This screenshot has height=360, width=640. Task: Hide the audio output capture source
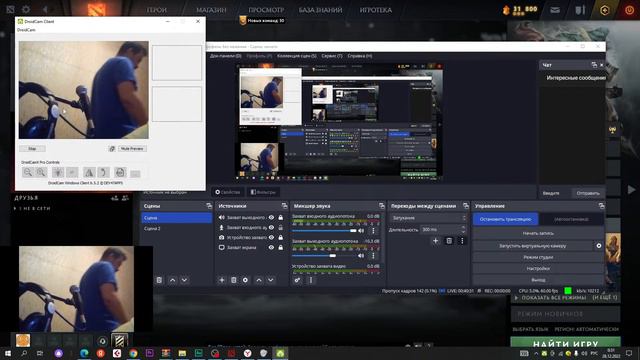(x=271, y=218)
